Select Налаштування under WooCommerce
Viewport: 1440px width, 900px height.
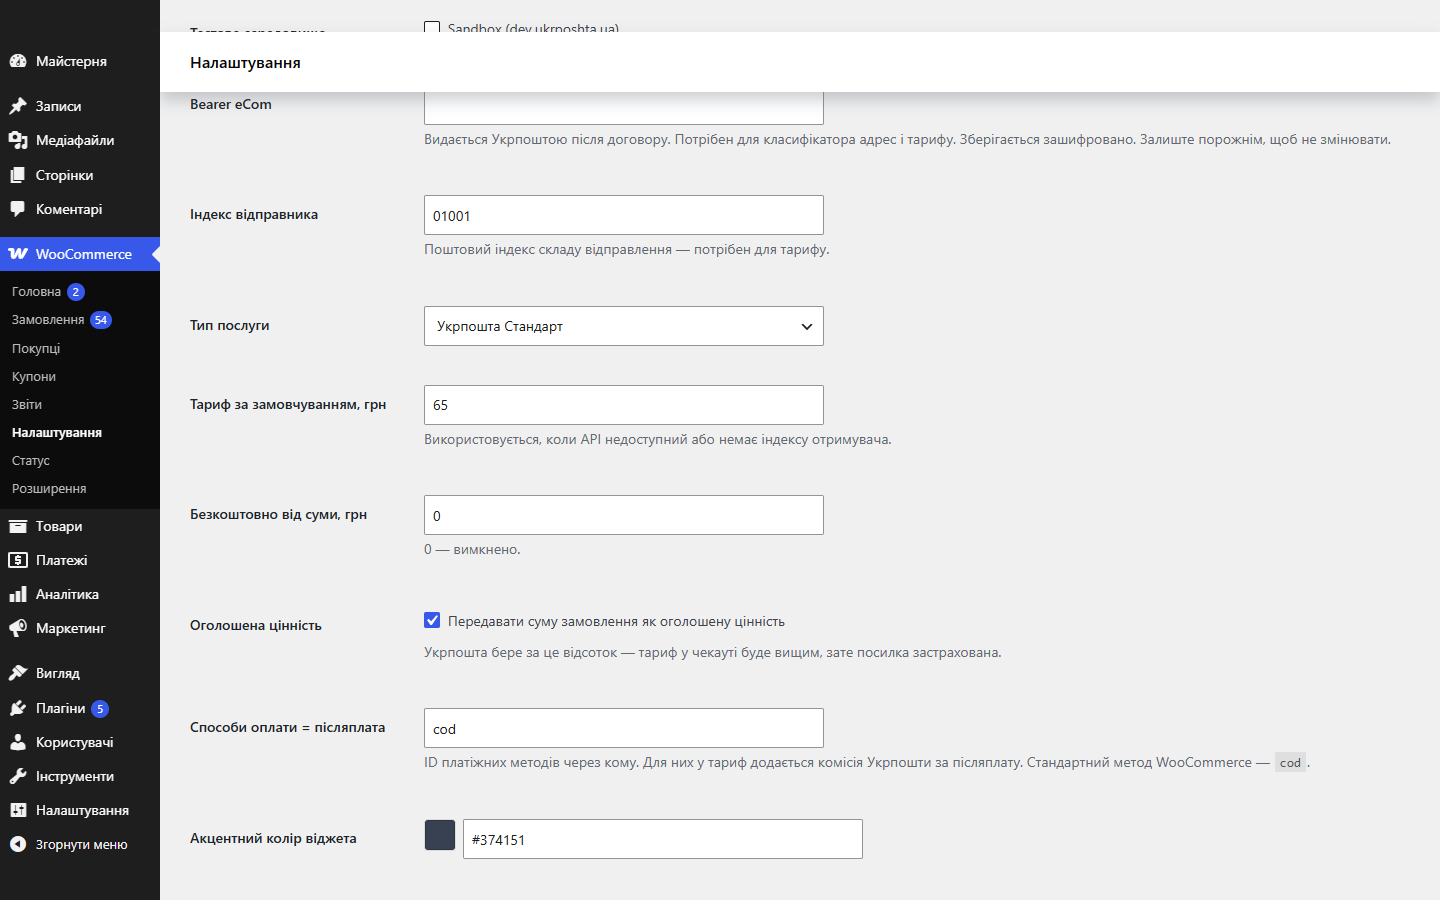click(x=57, y=432)
